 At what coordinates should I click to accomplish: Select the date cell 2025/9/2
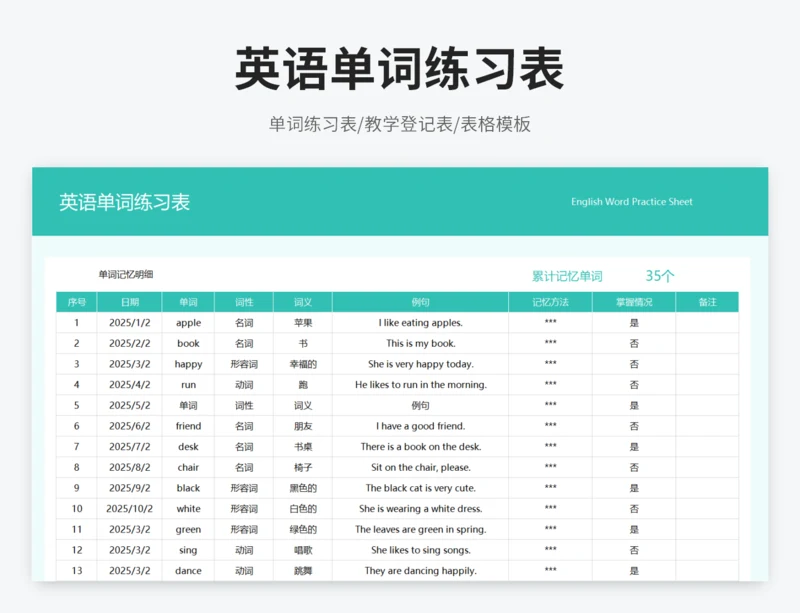click(130, 488)
